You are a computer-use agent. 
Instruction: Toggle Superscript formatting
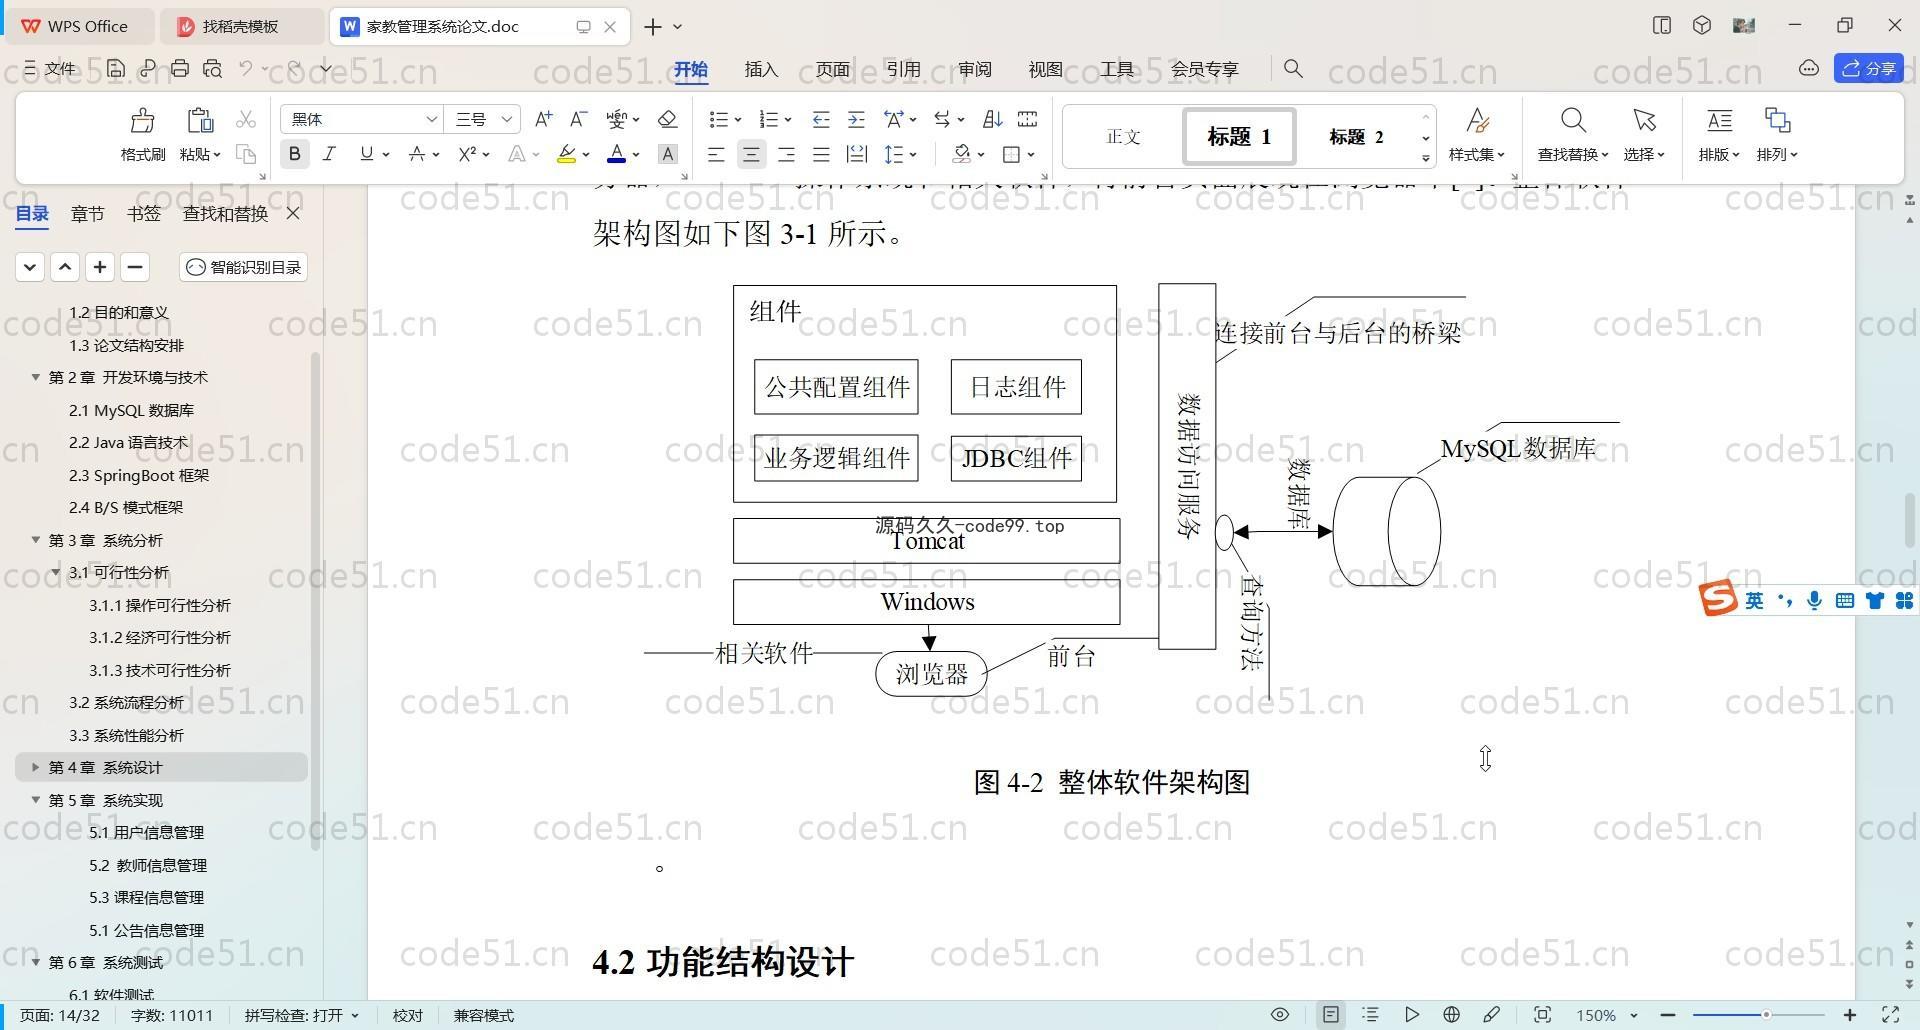tap(467, 154)
